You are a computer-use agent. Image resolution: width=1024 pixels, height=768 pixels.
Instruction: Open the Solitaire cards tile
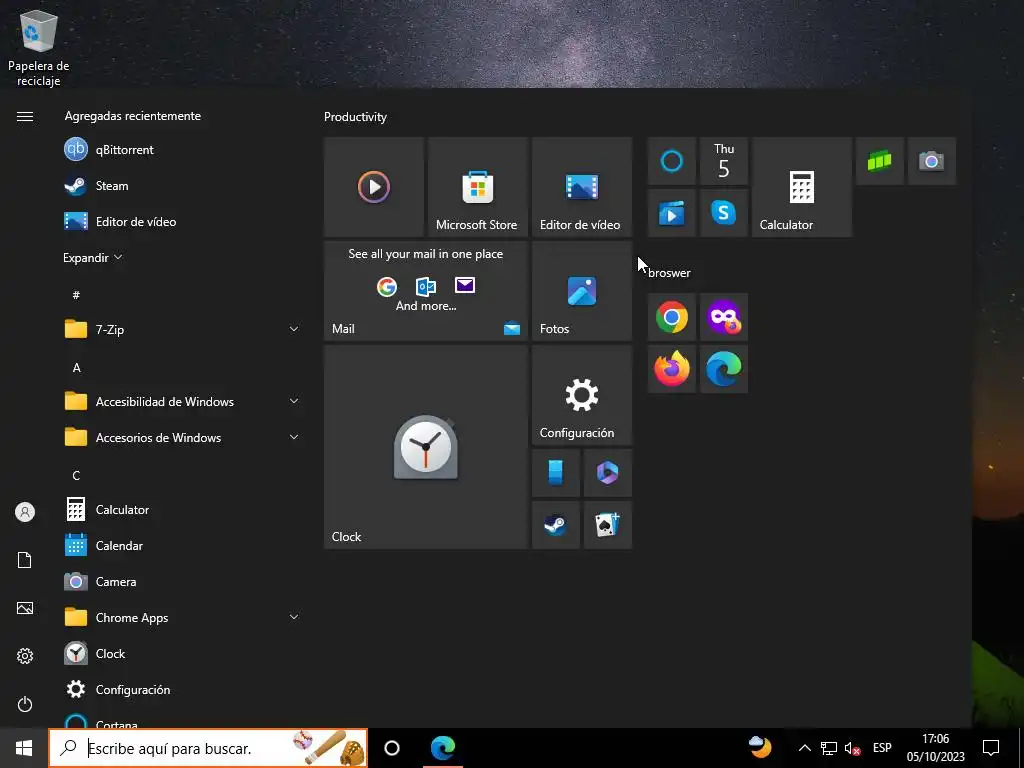pyautogui.click(x=608, y=525)
